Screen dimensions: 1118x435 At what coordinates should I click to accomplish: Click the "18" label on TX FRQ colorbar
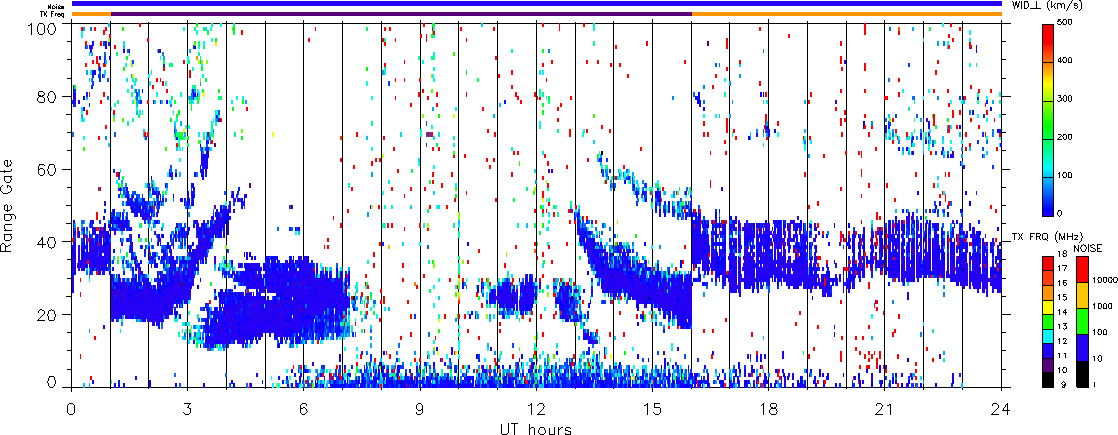1062,254
